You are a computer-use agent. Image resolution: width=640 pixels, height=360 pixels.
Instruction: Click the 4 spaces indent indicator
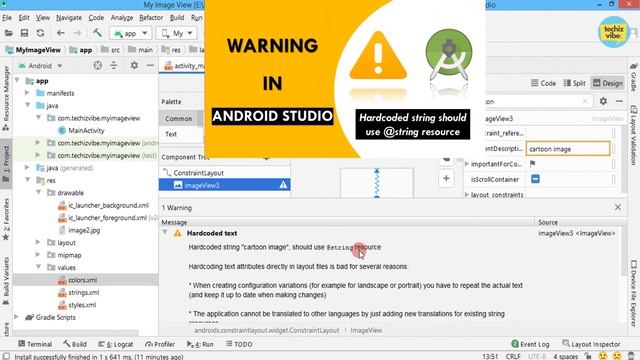pos(566,356)
